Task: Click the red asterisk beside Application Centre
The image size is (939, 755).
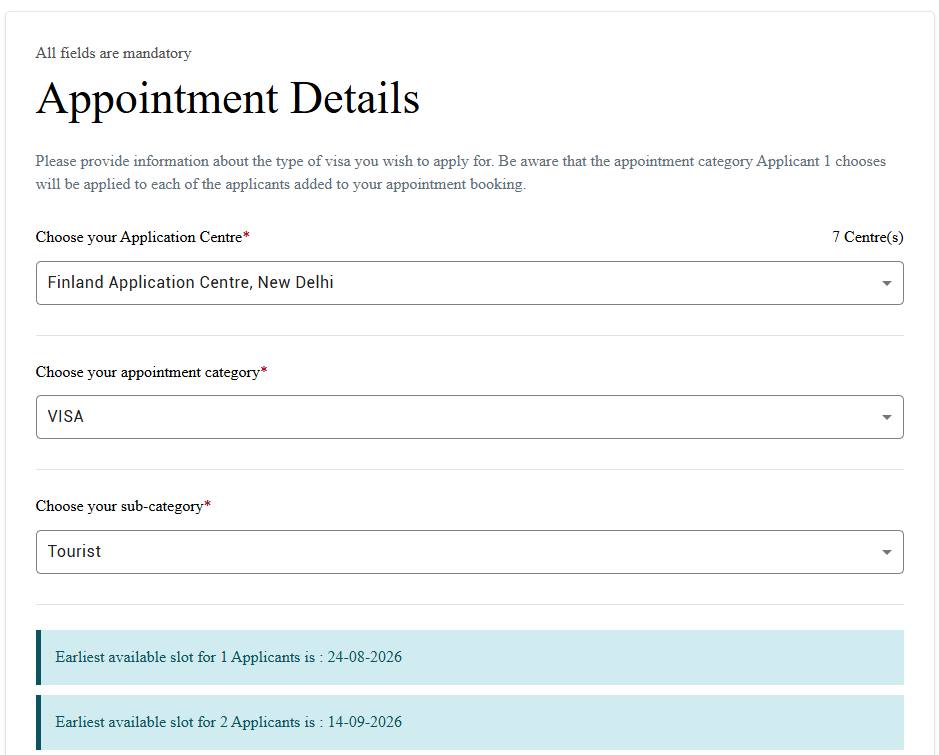Action: point(246,235)
